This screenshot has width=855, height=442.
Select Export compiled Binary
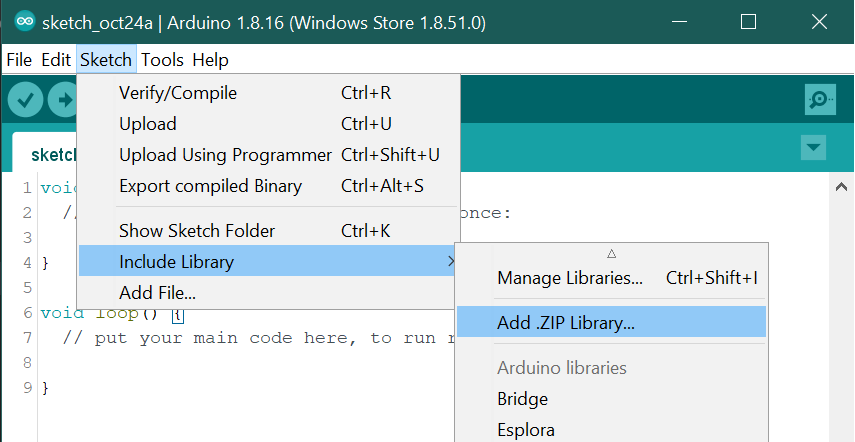268,186
